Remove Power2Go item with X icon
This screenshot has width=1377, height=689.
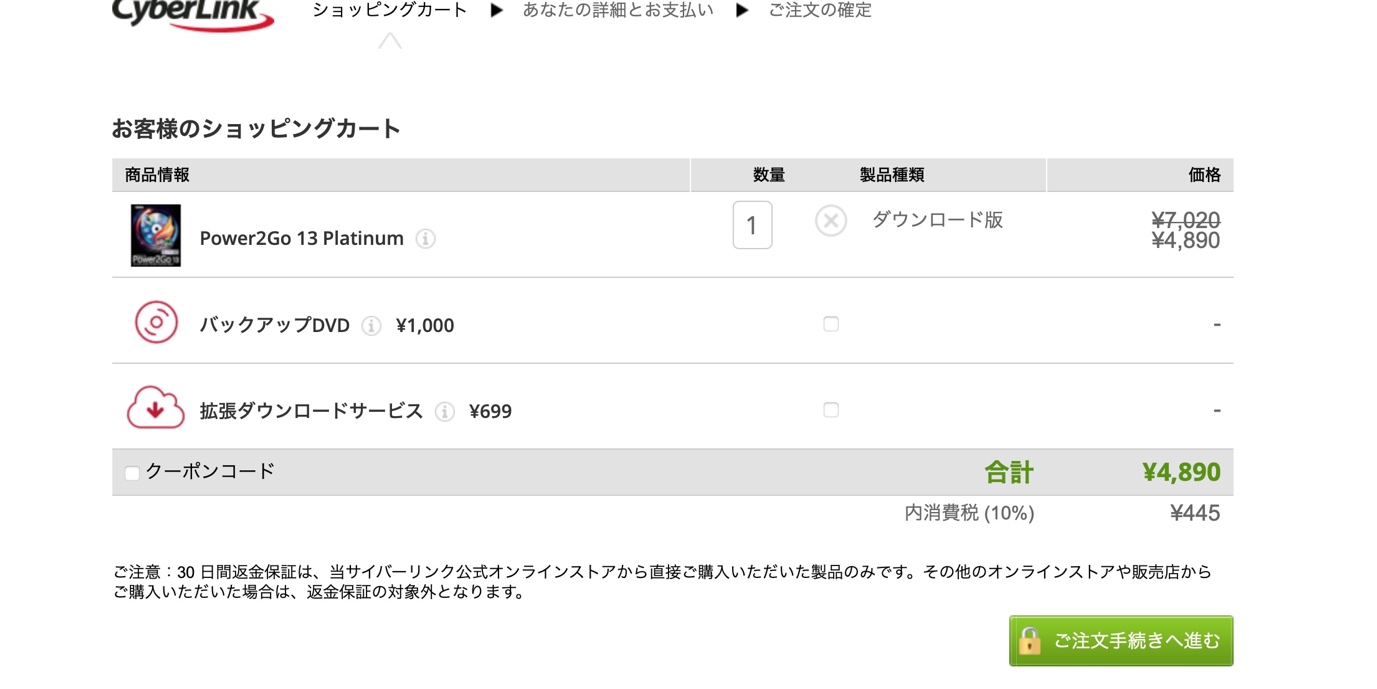point(831,220)
